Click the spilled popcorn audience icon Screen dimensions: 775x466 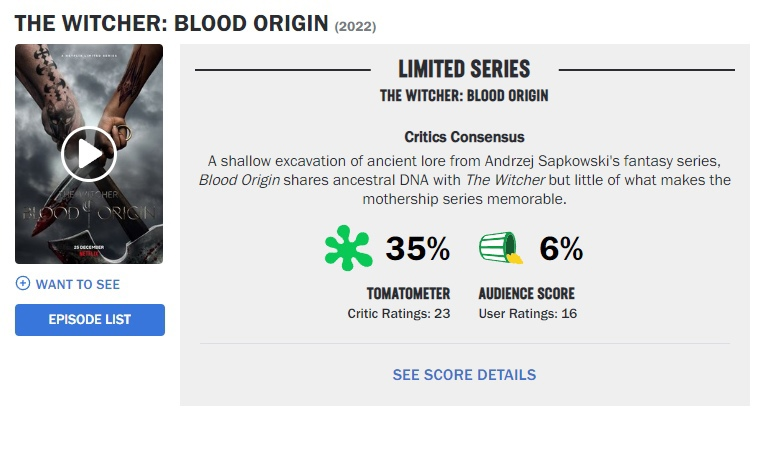[501, 248]
